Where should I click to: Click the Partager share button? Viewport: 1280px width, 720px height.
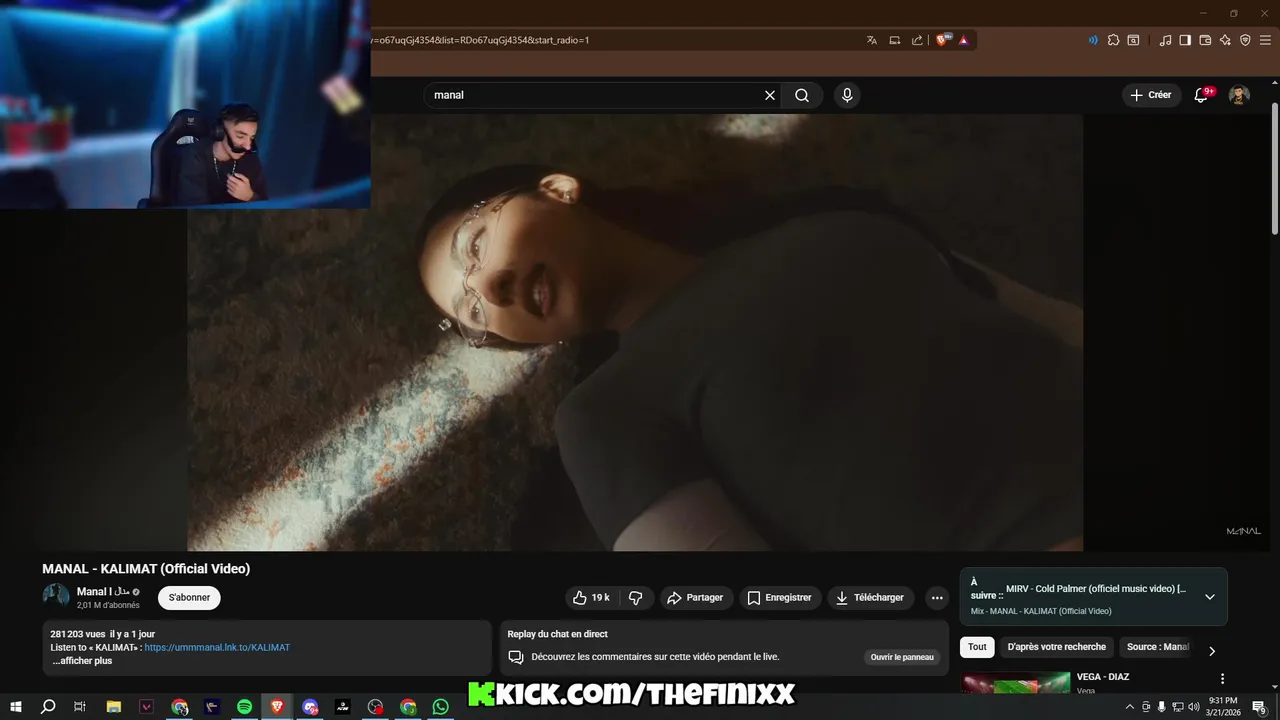(695, 598)
